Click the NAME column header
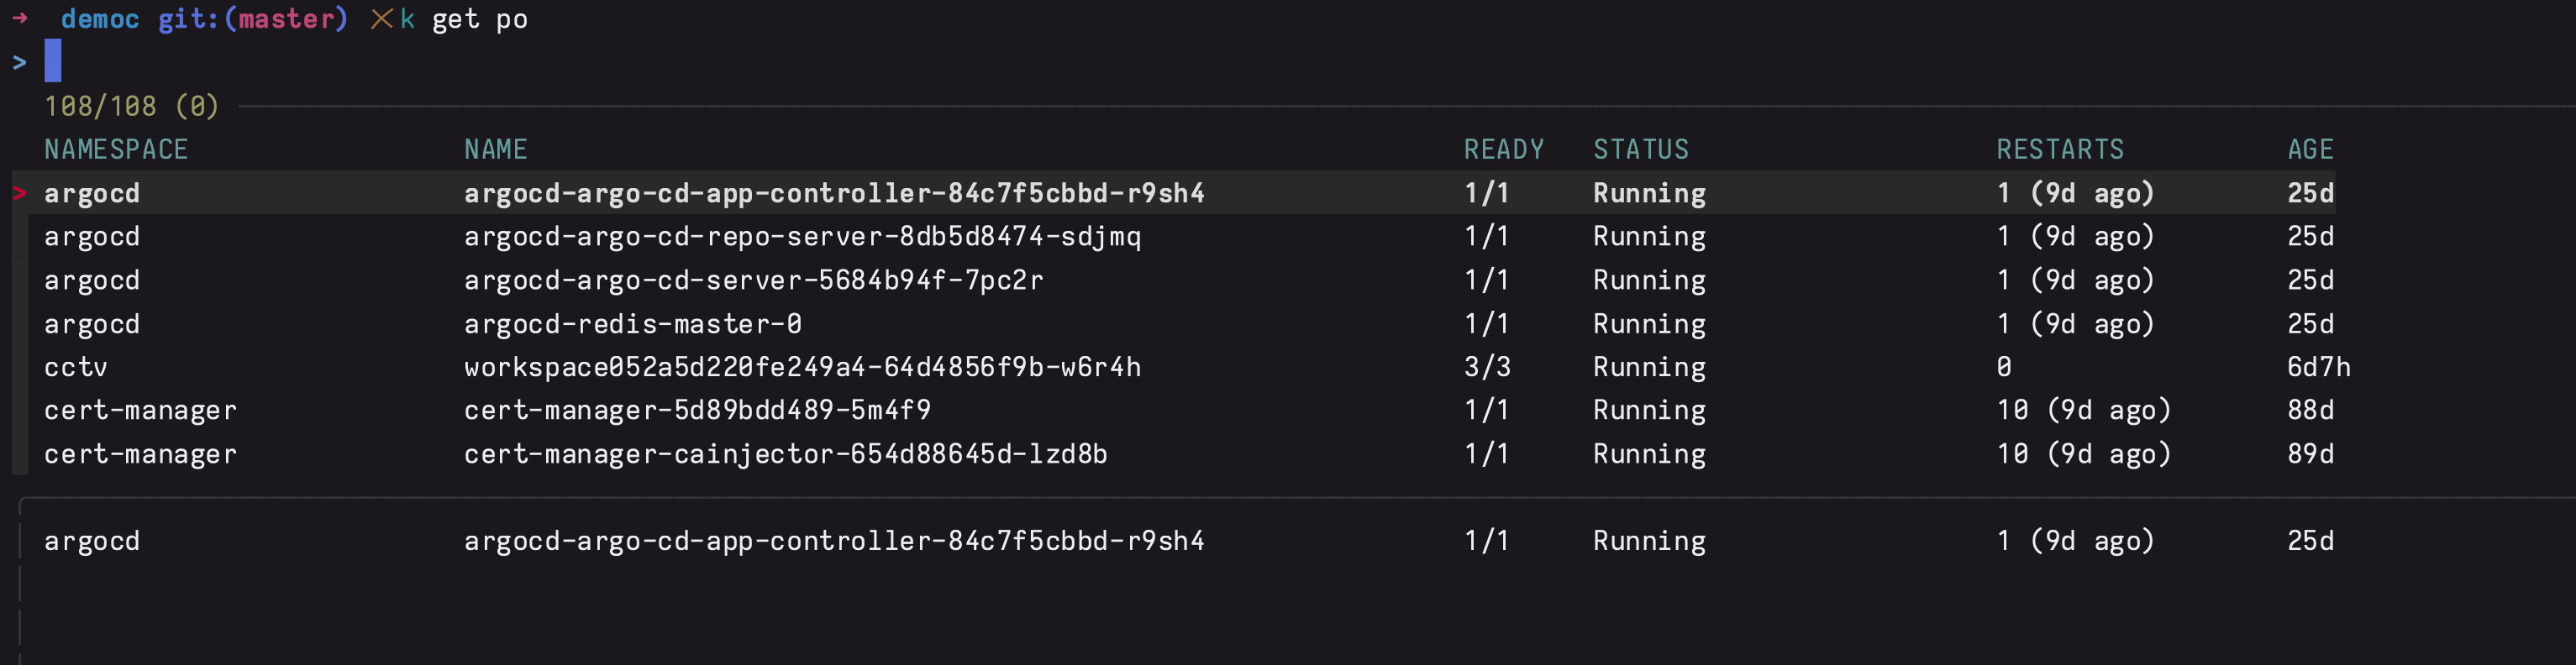This screenshot has width=2576, height=665. coord(495,150)
